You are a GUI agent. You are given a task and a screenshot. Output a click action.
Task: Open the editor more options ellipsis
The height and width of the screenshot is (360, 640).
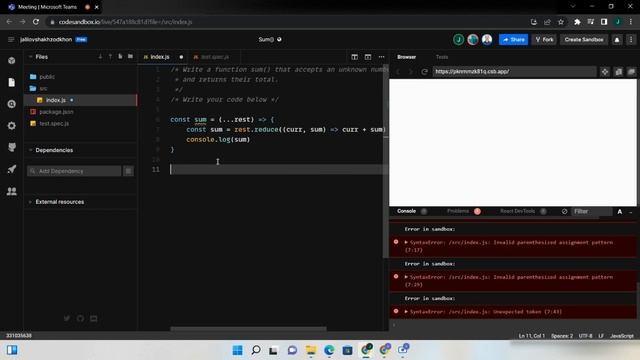[x=381, y=57]
